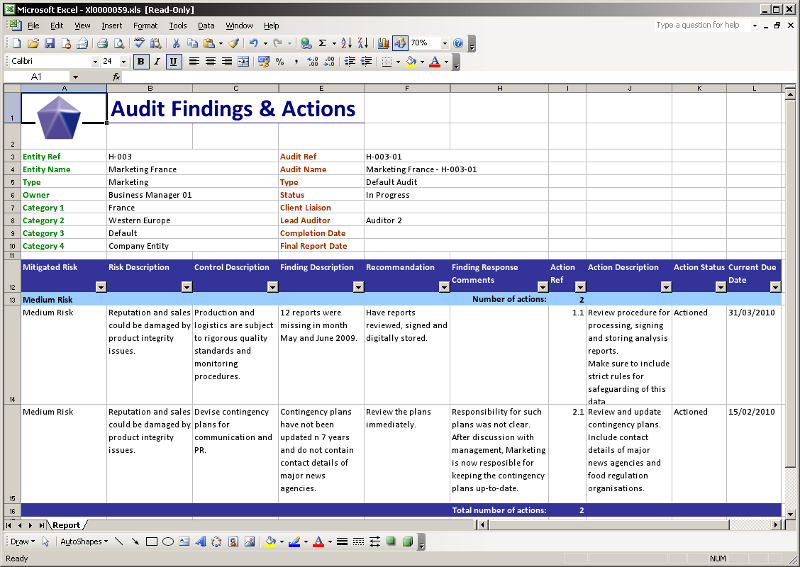Click the Print icon in the toolbar
The image size is (800, 567).
pyautogui.click(x=103, y=43)
